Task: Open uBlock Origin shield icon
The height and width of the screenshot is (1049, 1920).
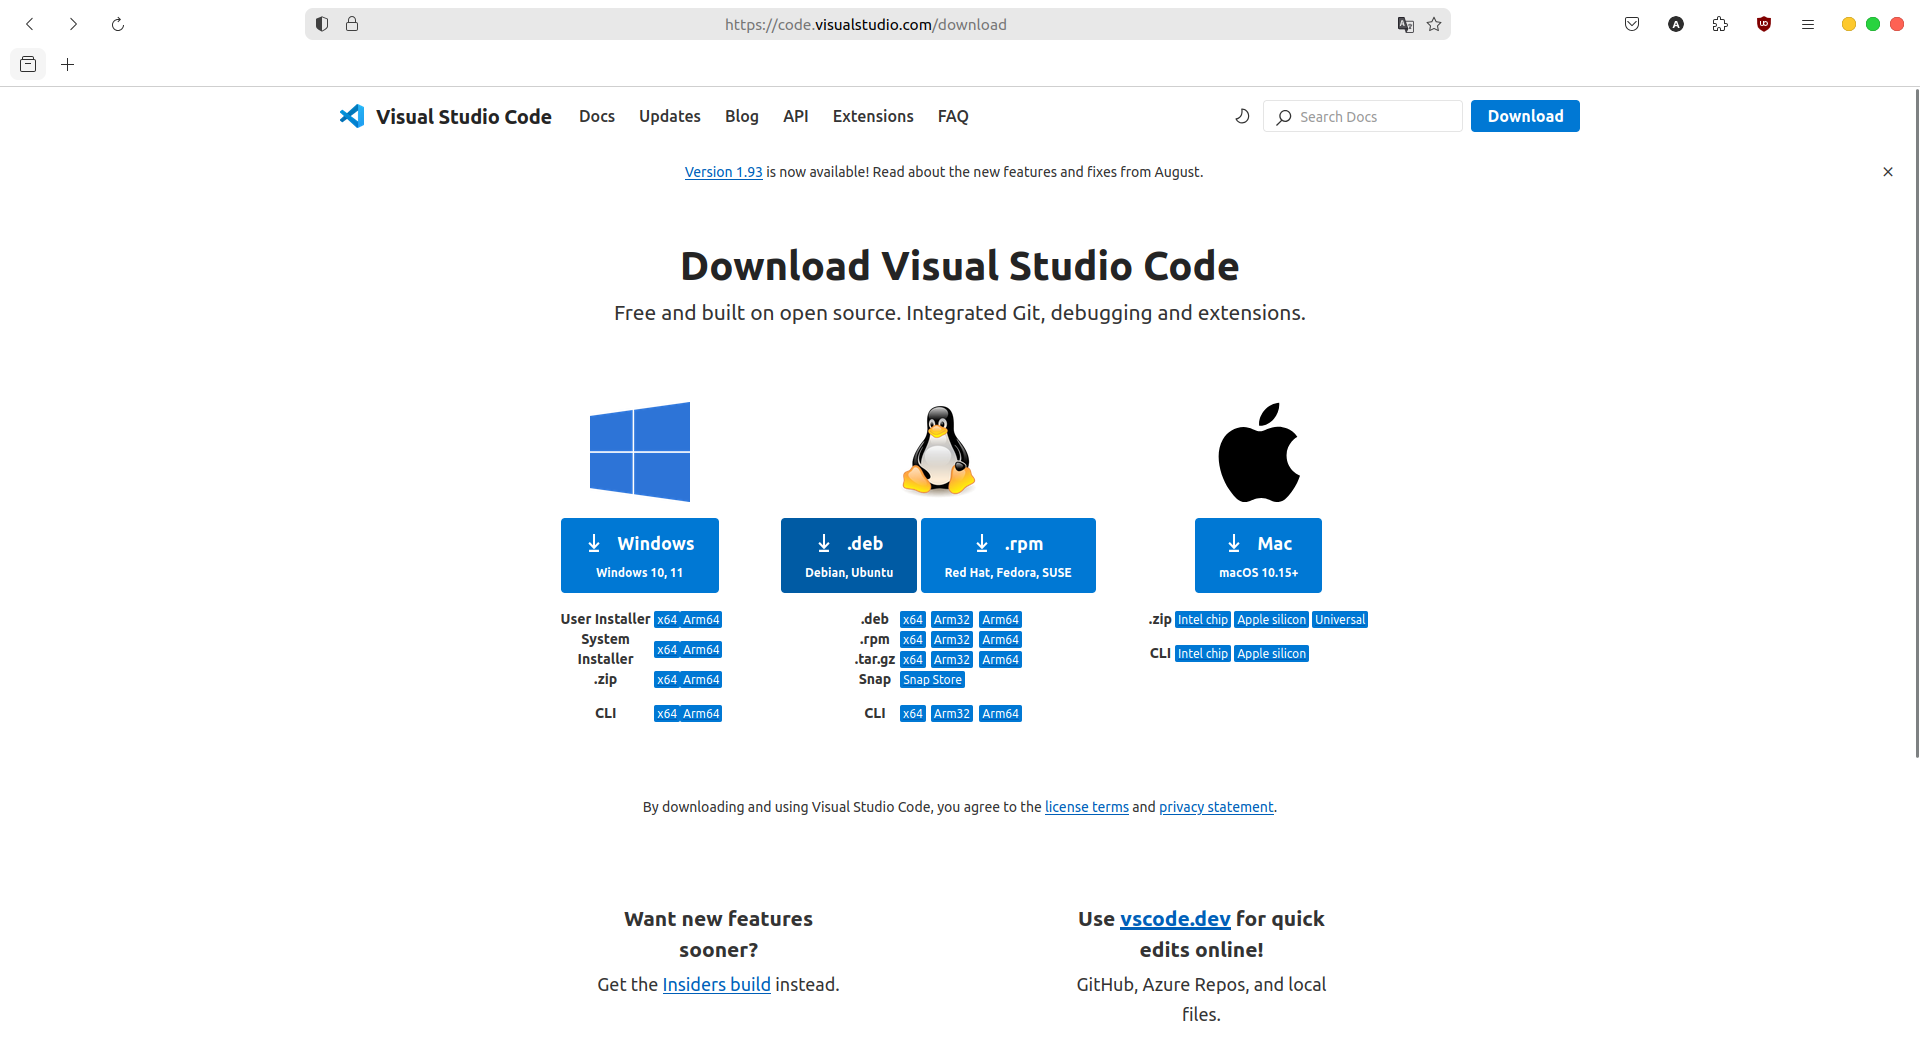Action: coord(1764,24)
